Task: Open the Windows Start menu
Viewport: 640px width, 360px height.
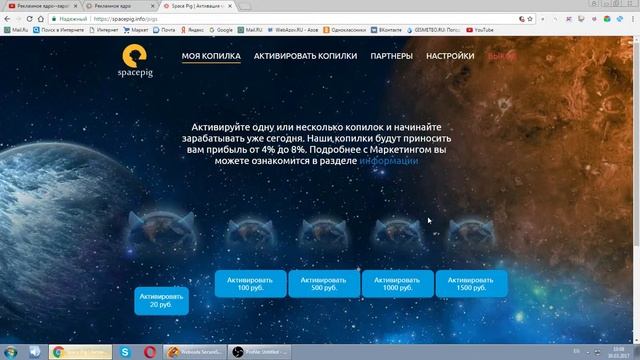Action: (x=11, y=352)
